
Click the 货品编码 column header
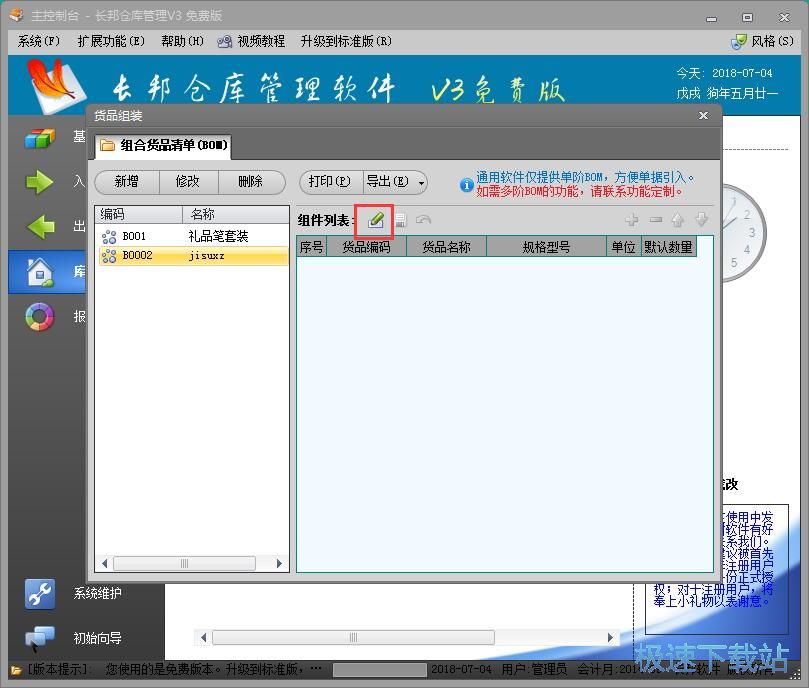coord(367,247)
